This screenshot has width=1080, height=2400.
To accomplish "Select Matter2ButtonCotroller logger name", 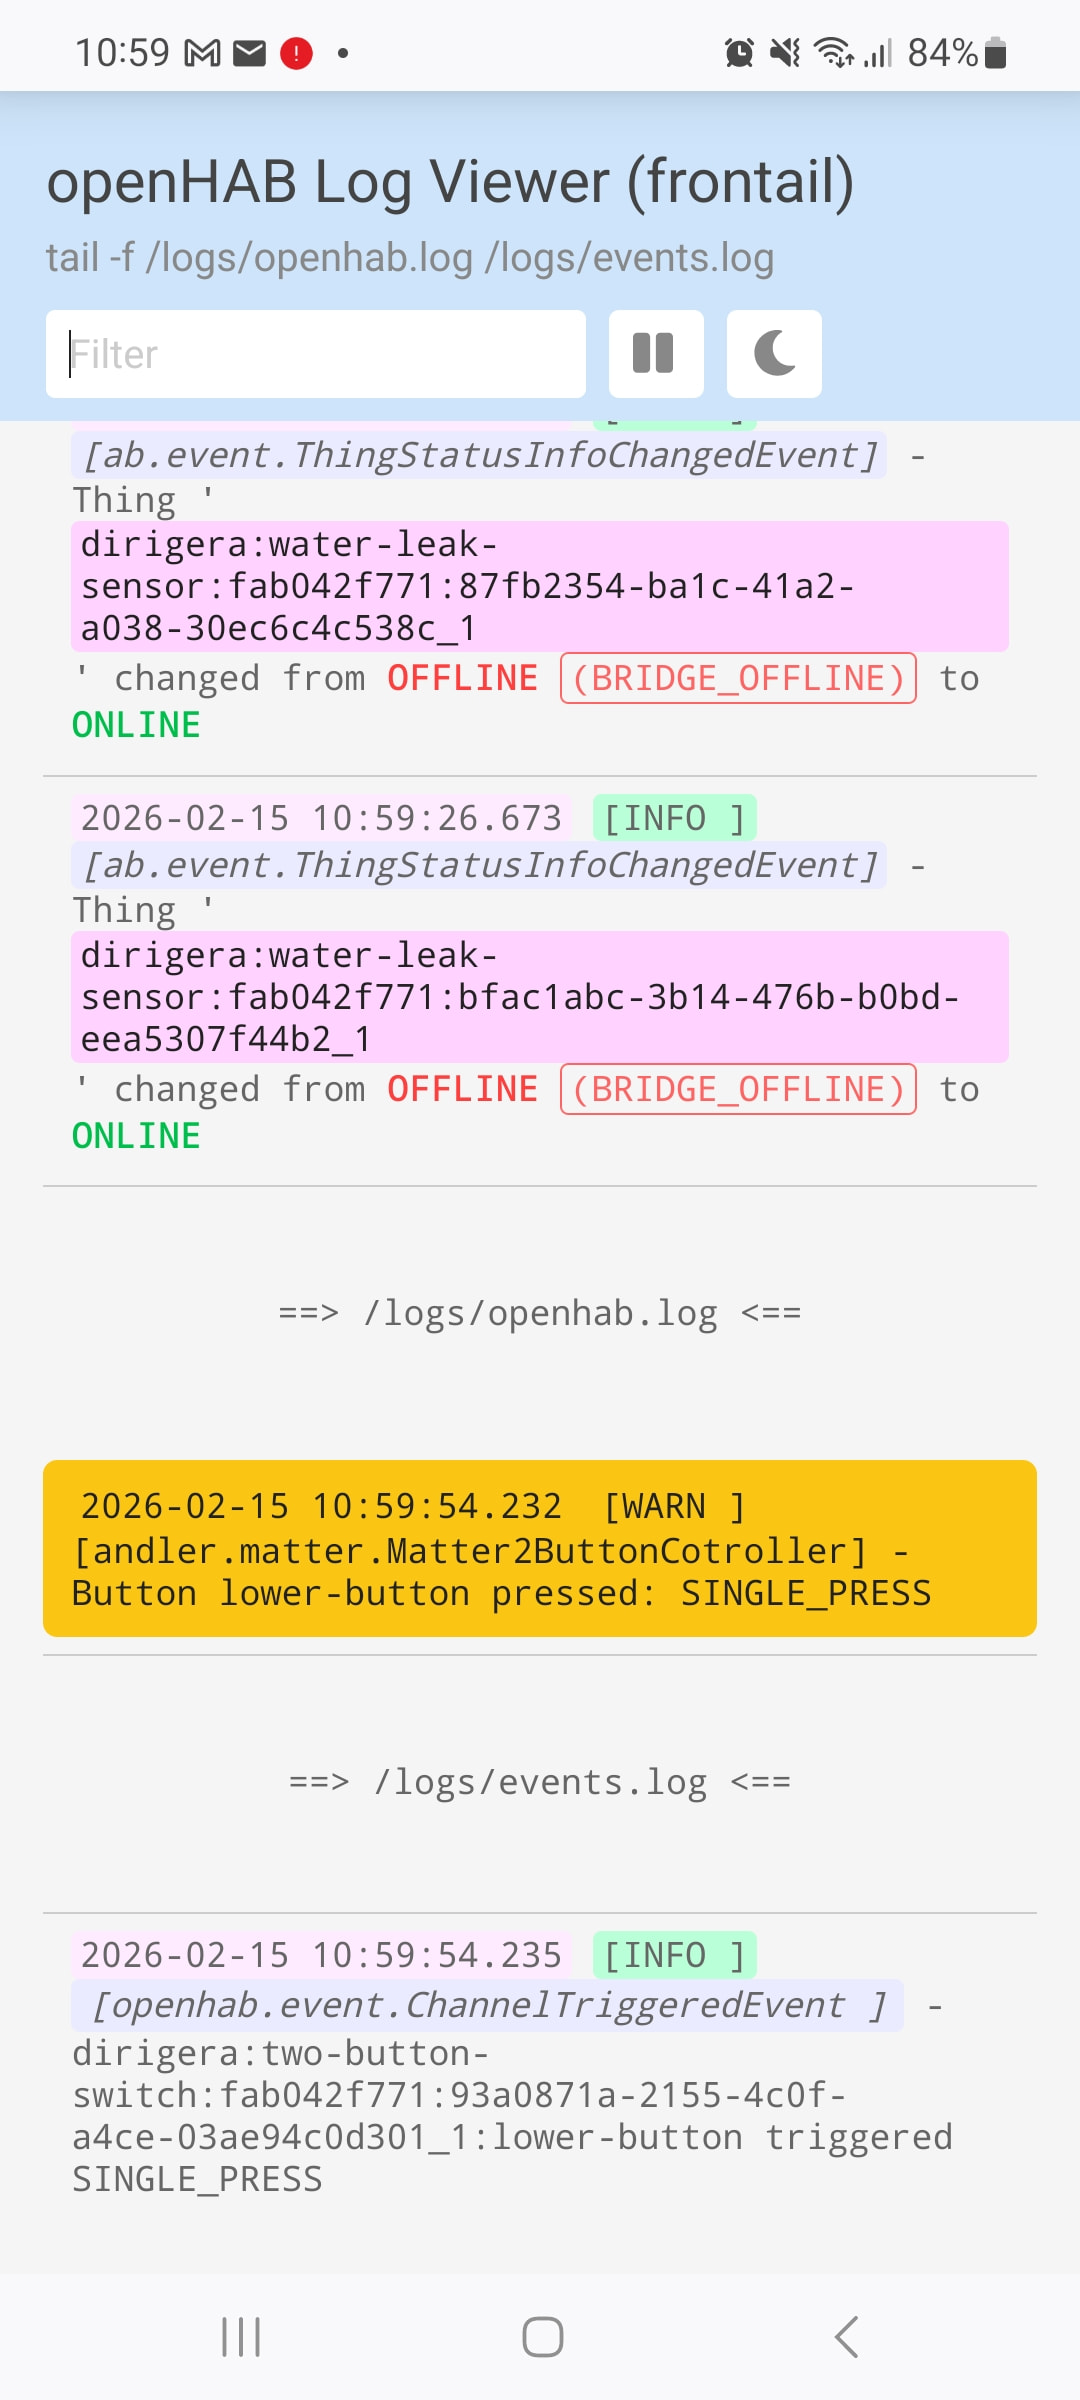I will coord(470,1551).
